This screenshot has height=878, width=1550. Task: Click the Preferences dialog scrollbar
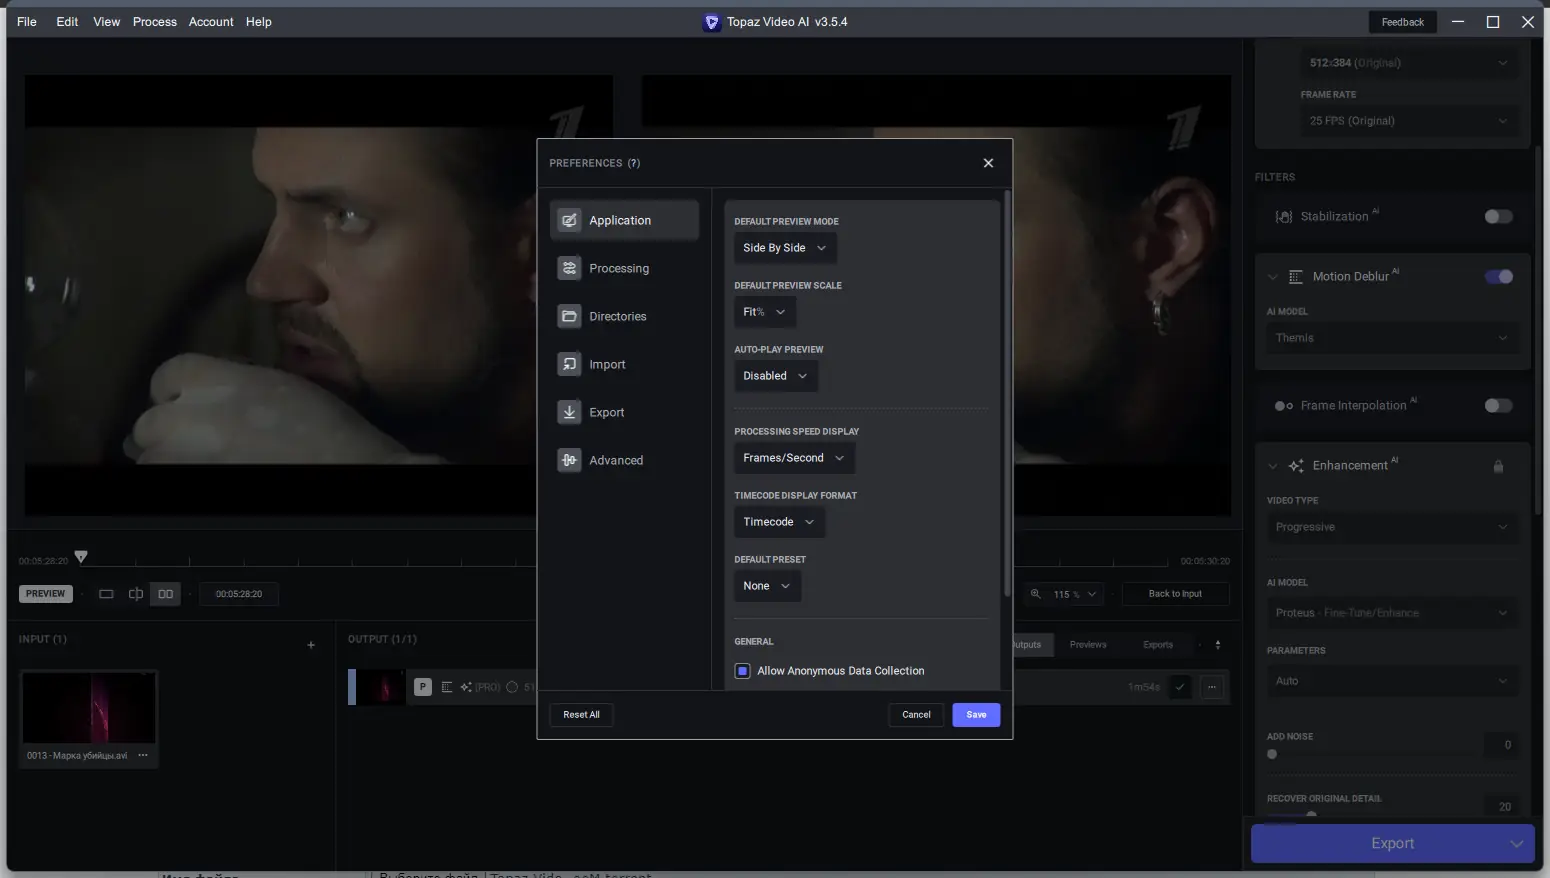coord(1006,395)
